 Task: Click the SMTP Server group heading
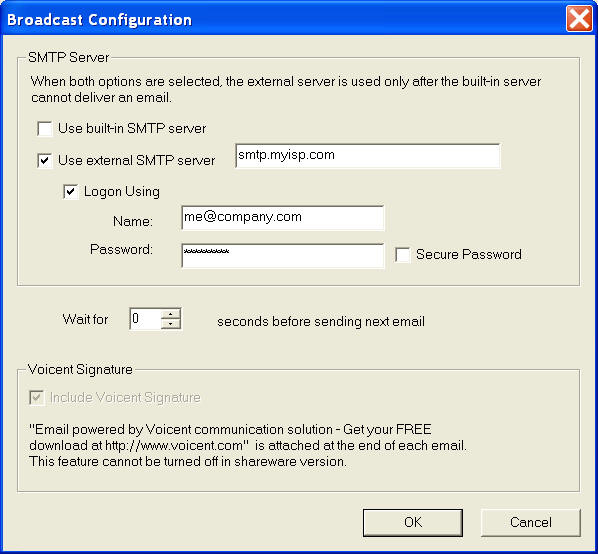point(69,58)
